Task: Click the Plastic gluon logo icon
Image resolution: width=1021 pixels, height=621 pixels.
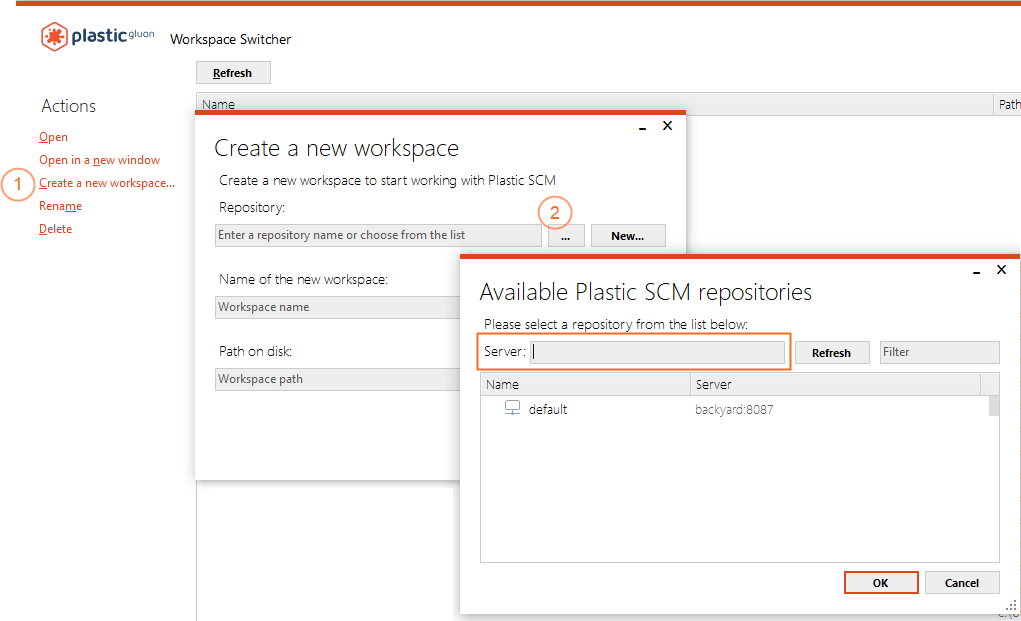Action: tap(54, 36)
